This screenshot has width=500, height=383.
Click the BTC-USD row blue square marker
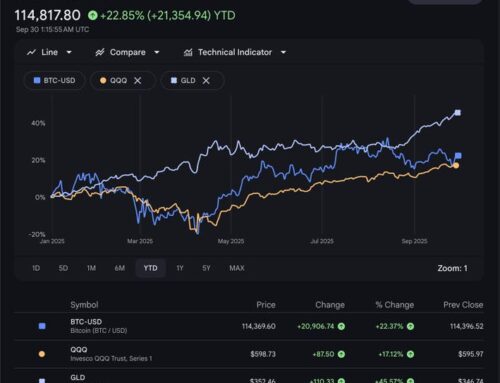[x=42, y=326]
